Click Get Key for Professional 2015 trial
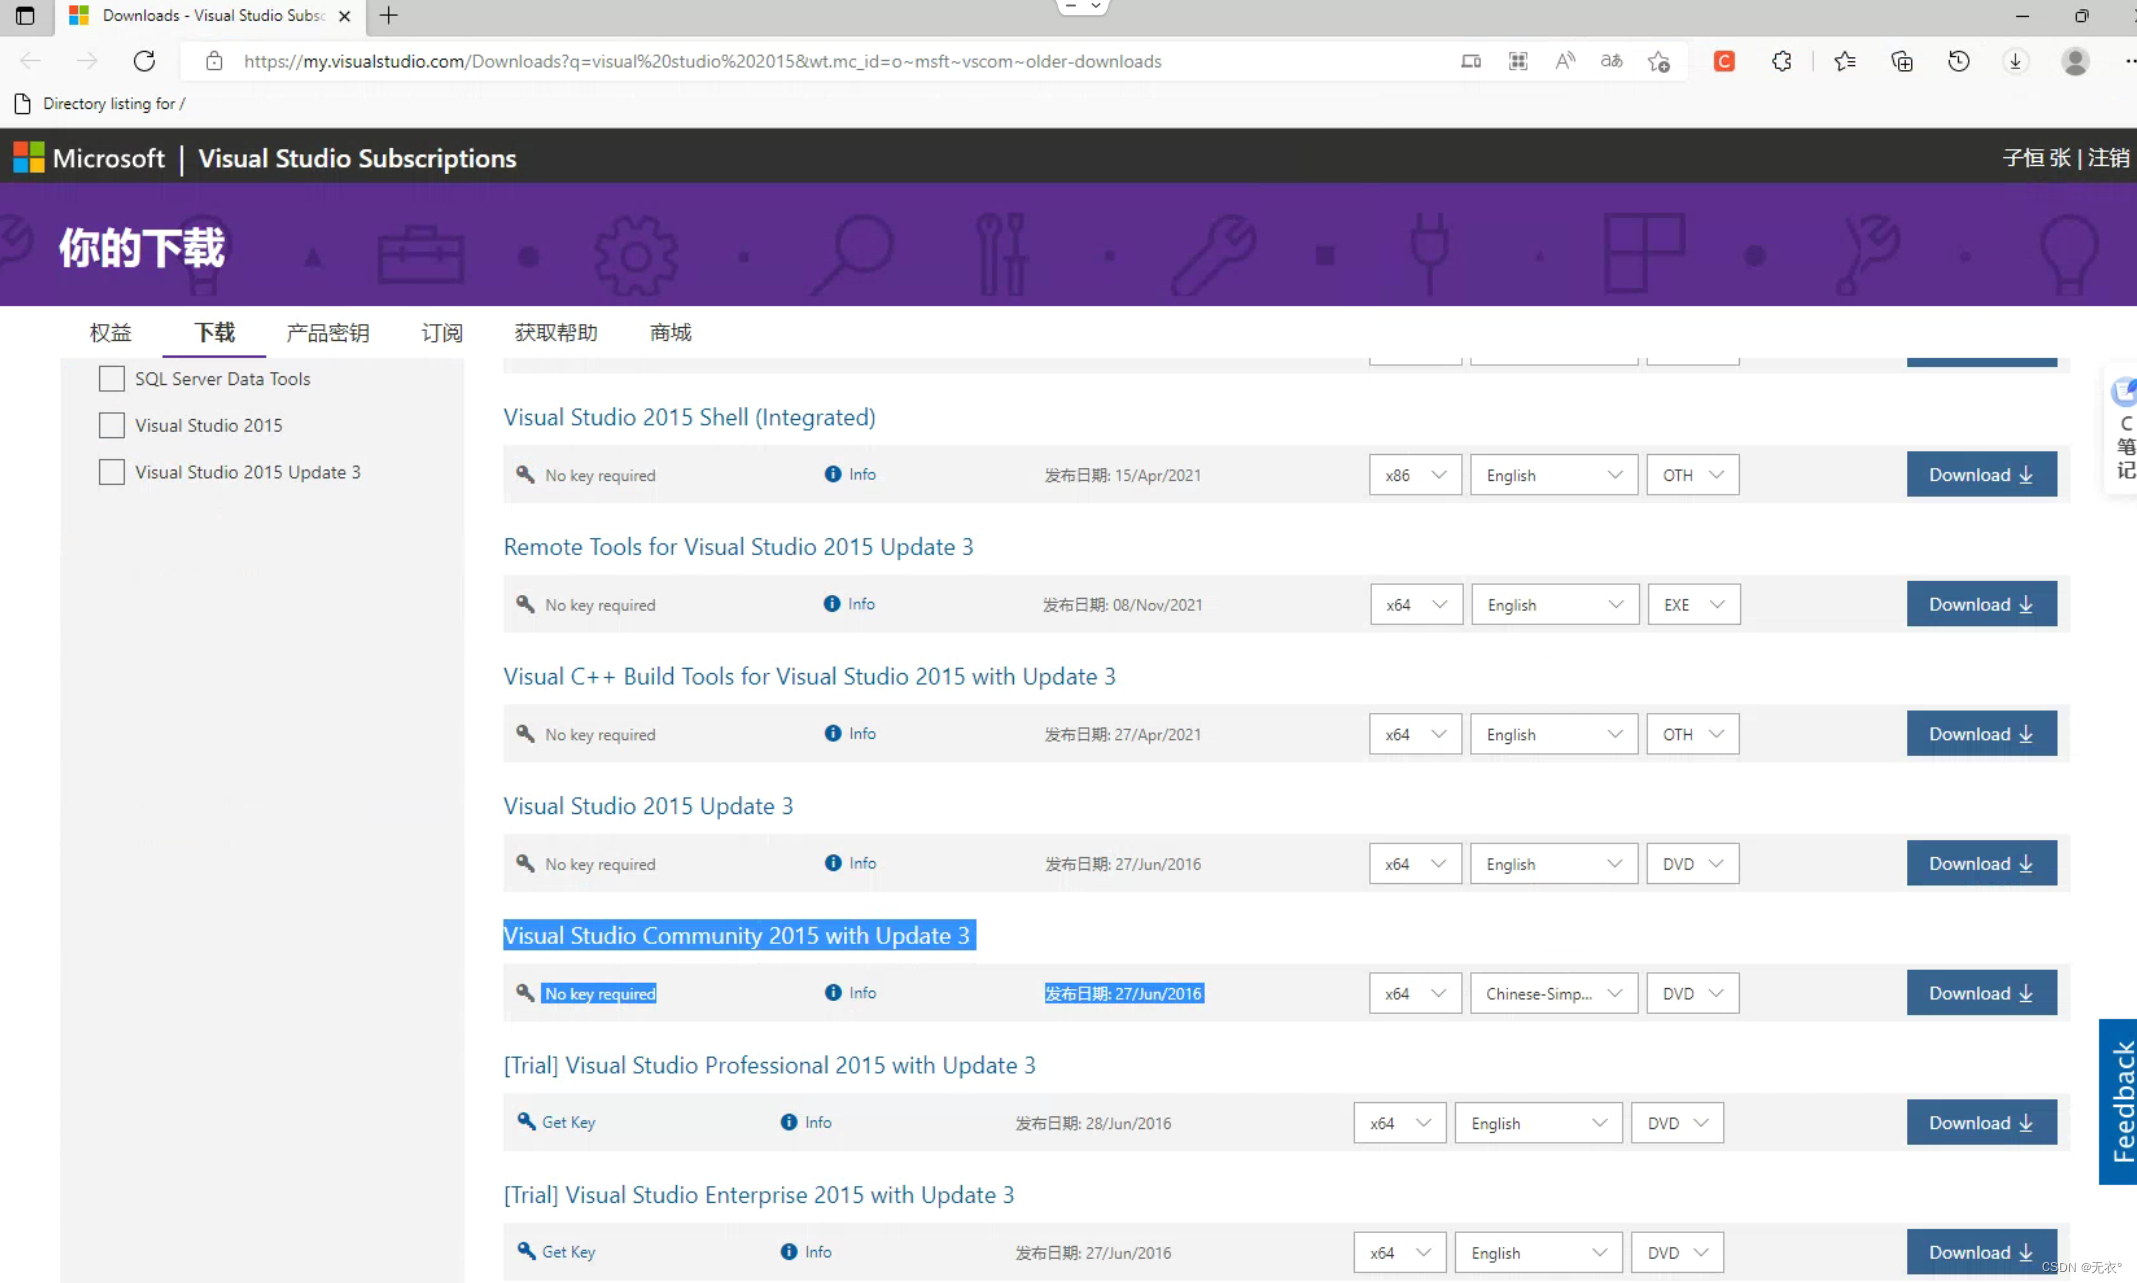The height and width of the screenshot is (1283, 2137). (x=569, y=1122)
